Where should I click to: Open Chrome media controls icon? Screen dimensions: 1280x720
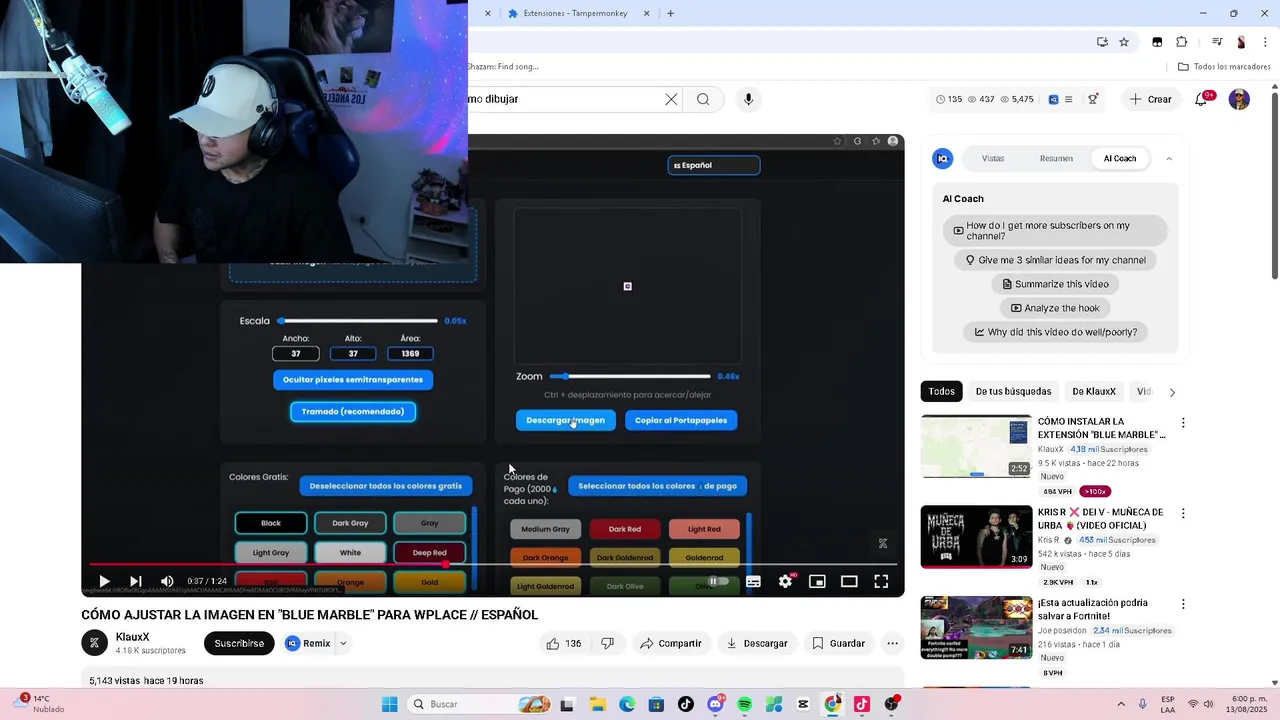(1217, 42)
